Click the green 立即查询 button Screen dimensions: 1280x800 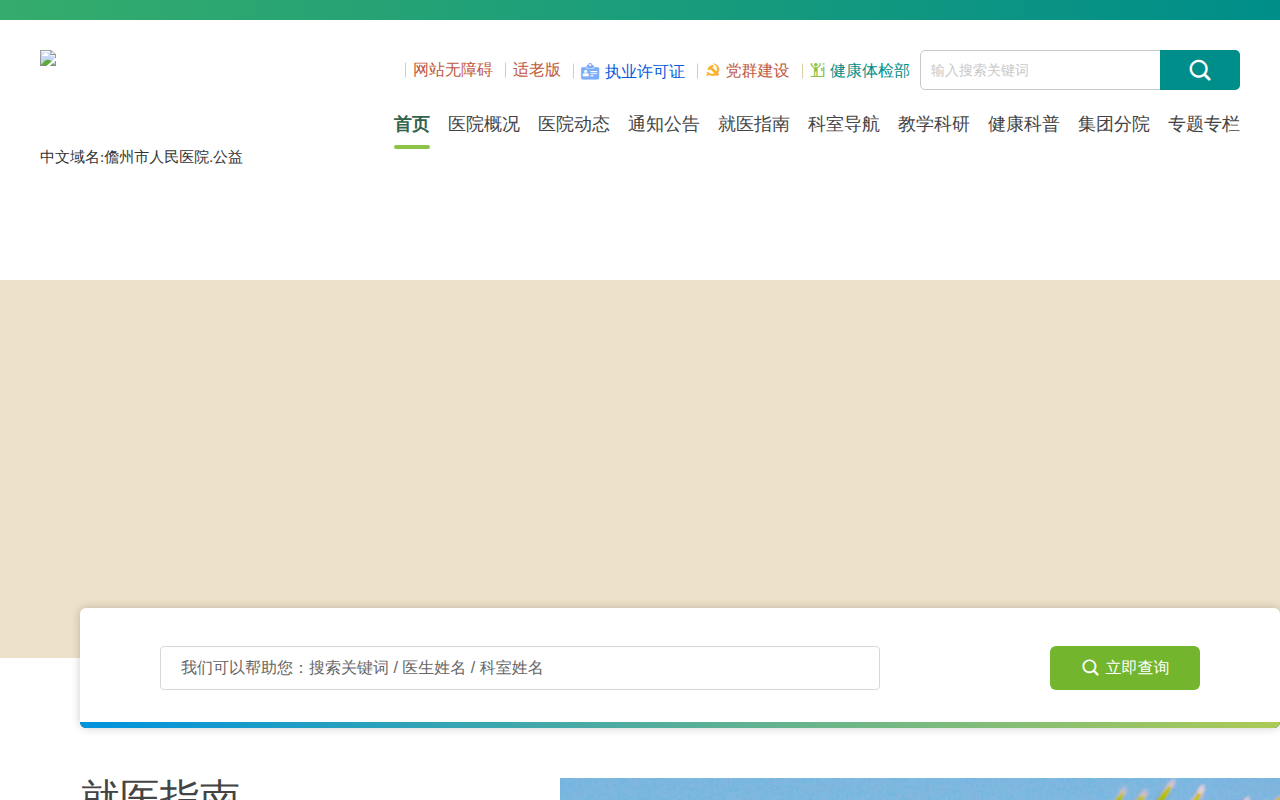click(x=1125, y=668)
